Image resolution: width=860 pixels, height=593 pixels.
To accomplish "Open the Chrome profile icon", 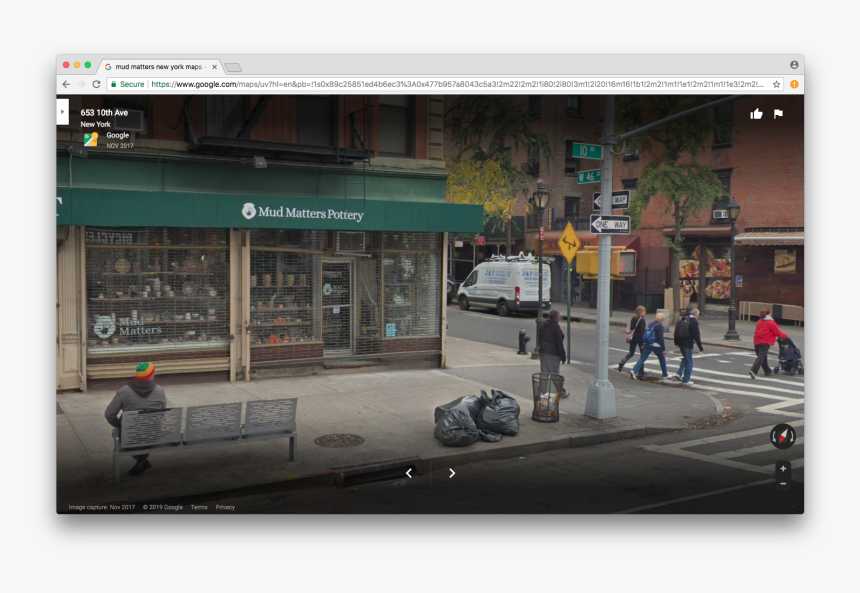I will click(x=794, y=65).
